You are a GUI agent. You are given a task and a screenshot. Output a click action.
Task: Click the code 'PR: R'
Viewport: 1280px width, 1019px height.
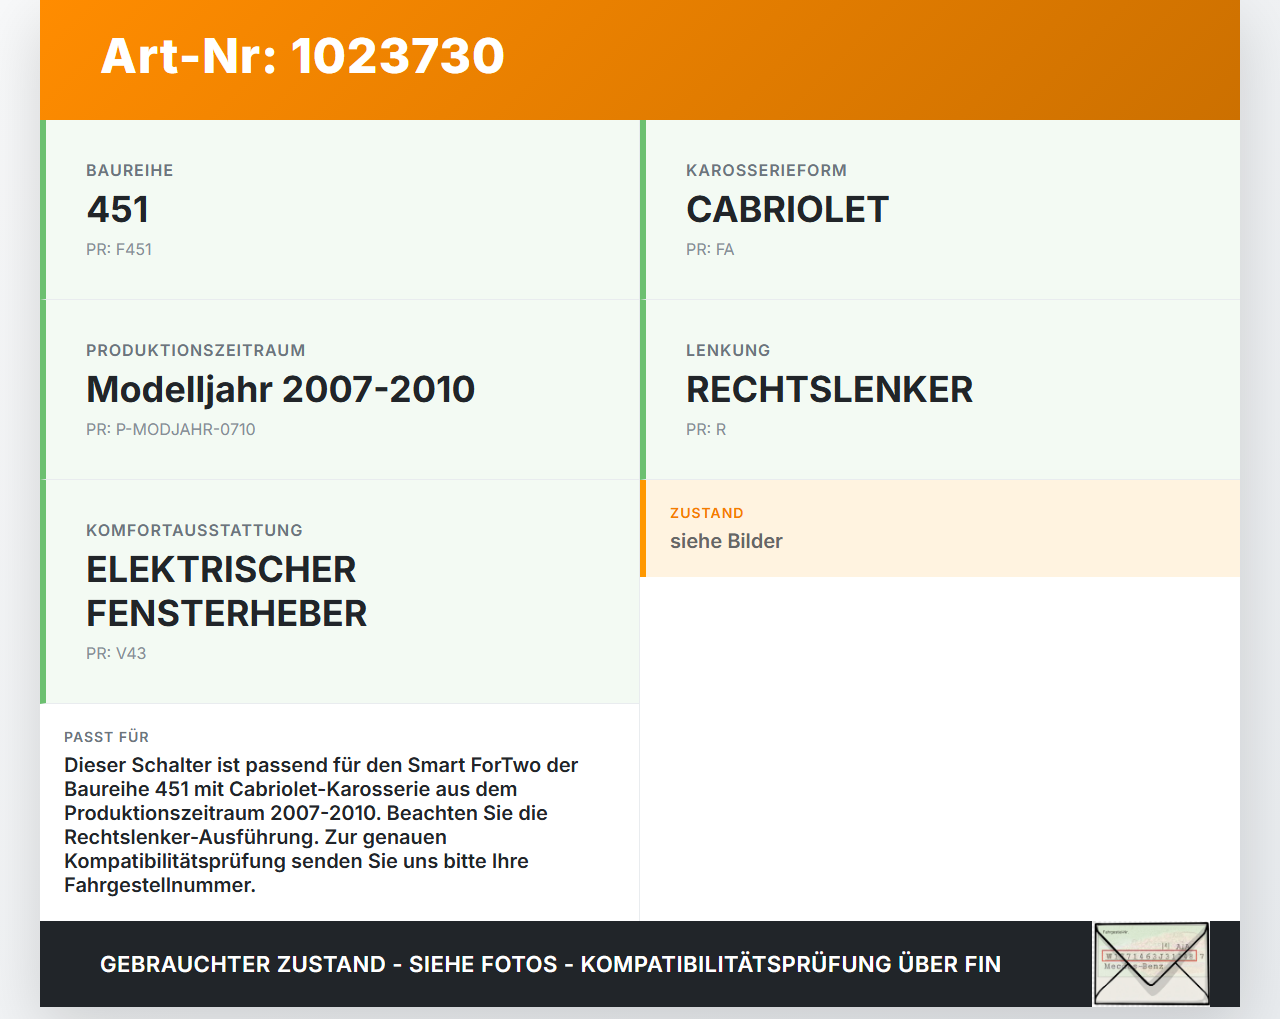[706, 429]
